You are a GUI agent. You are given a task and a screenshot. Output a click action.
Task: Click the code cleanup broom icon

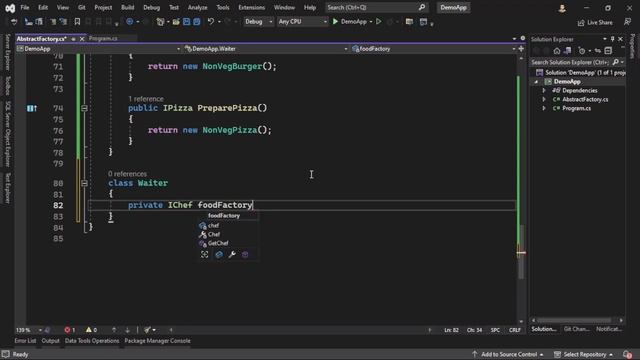[x=147, y=330]
